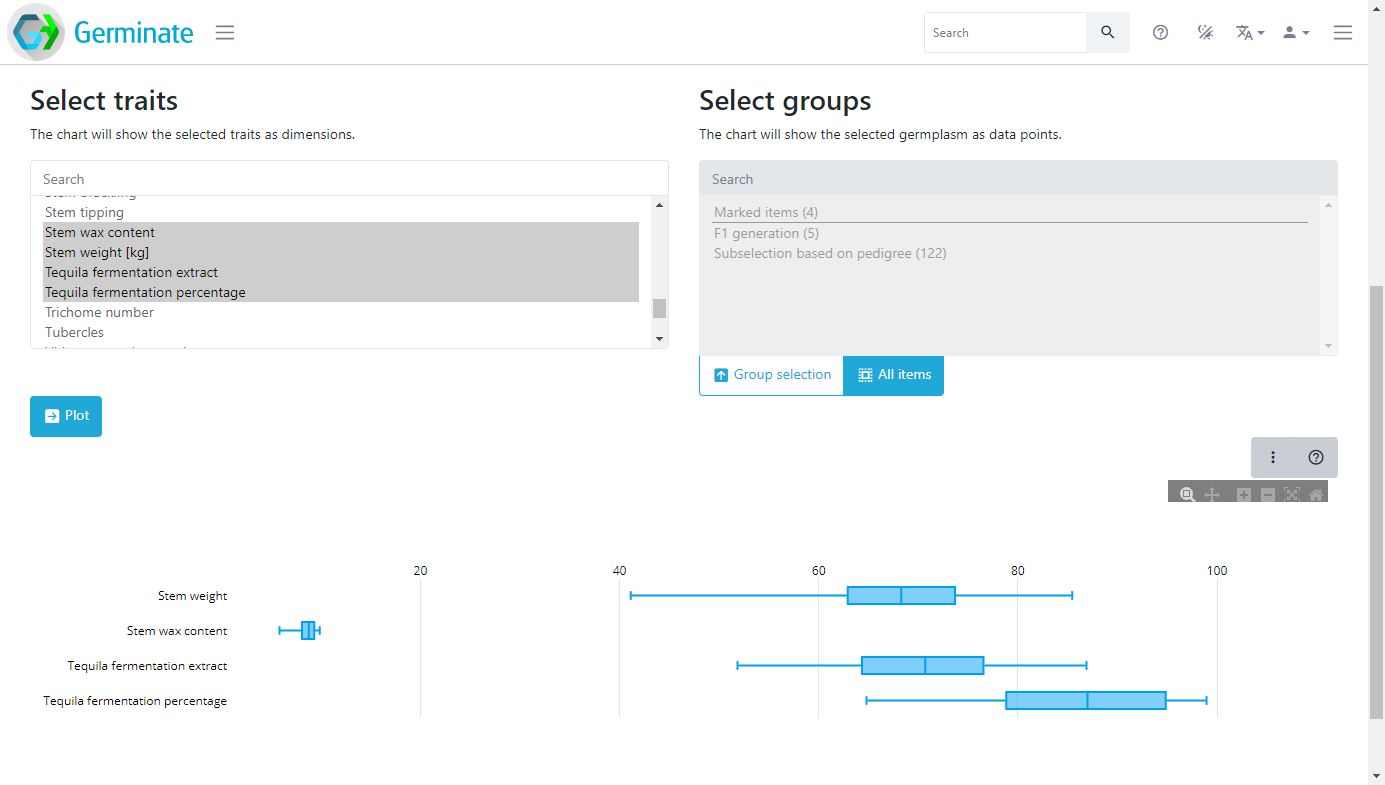
Task: Reset chart axes with home icon
Action: [1316, 494]
